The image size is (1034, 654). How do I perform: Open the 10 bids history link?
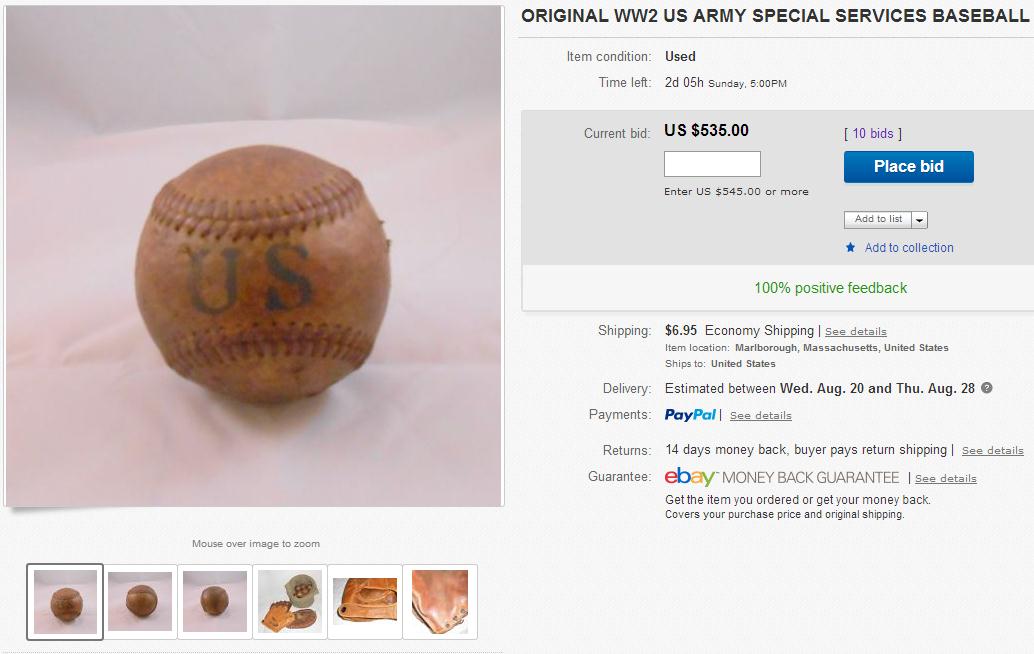[x=872, y=134]
